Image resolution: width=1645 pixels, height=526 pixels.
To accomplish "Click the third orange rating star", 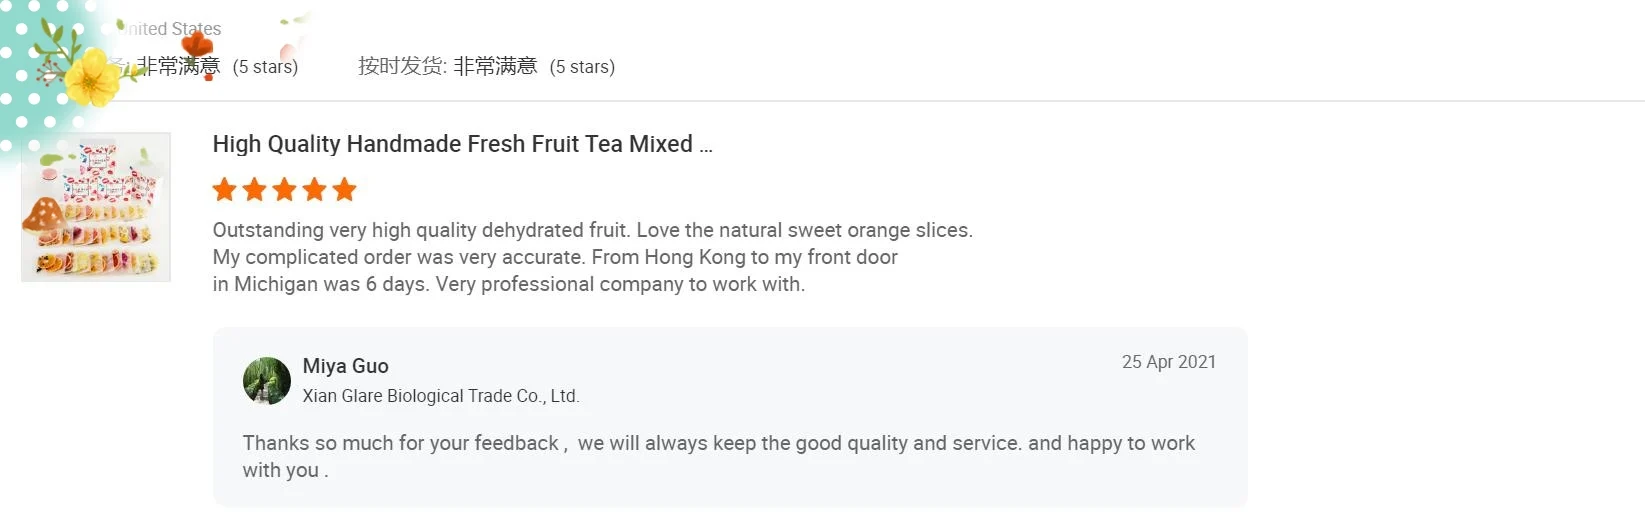I will point(285,189).
